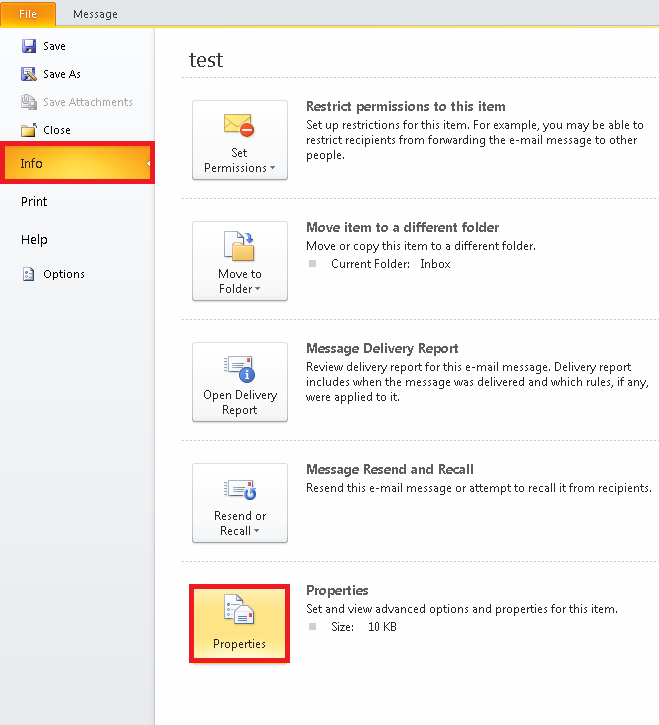
Task: Click the Open Delivery Report icon
Action: pos(240,368)
